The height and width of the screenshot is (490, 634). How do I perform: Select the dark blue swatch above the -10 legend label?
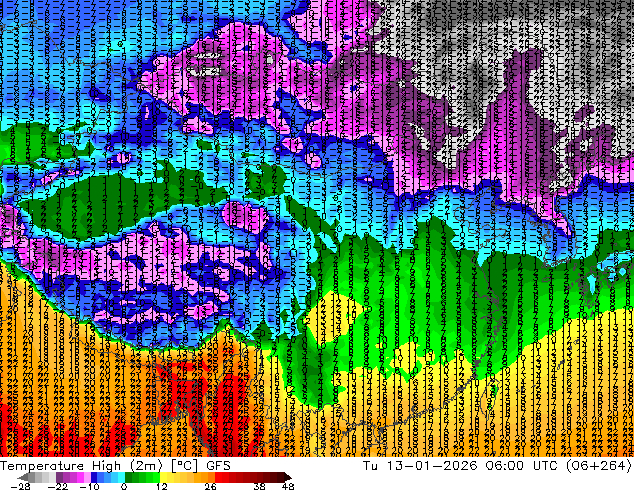pos(94,477)
